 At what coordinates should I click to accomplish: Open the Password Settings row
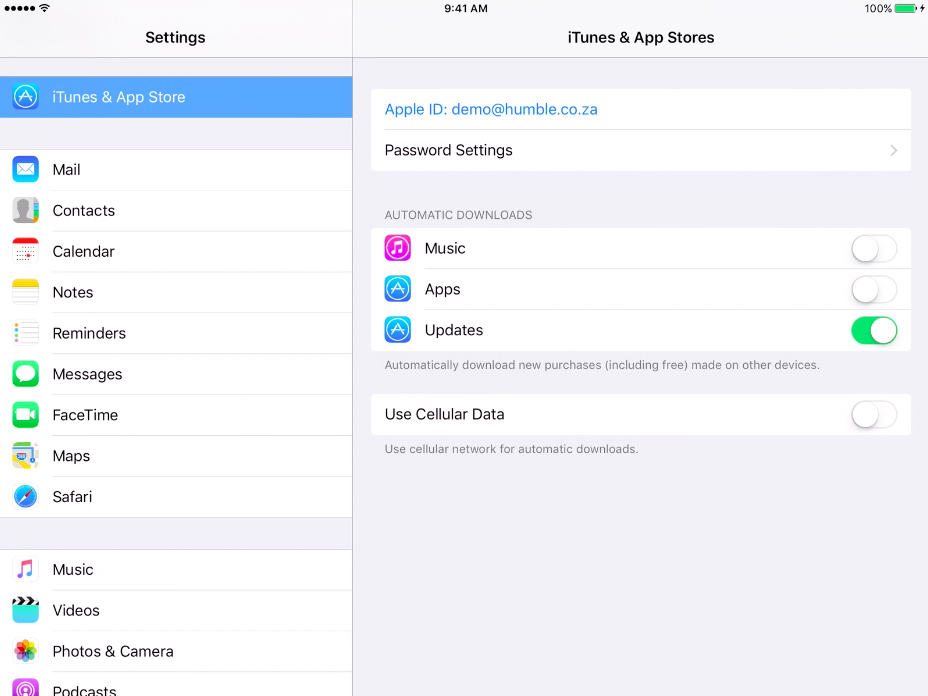click(641, 150)
